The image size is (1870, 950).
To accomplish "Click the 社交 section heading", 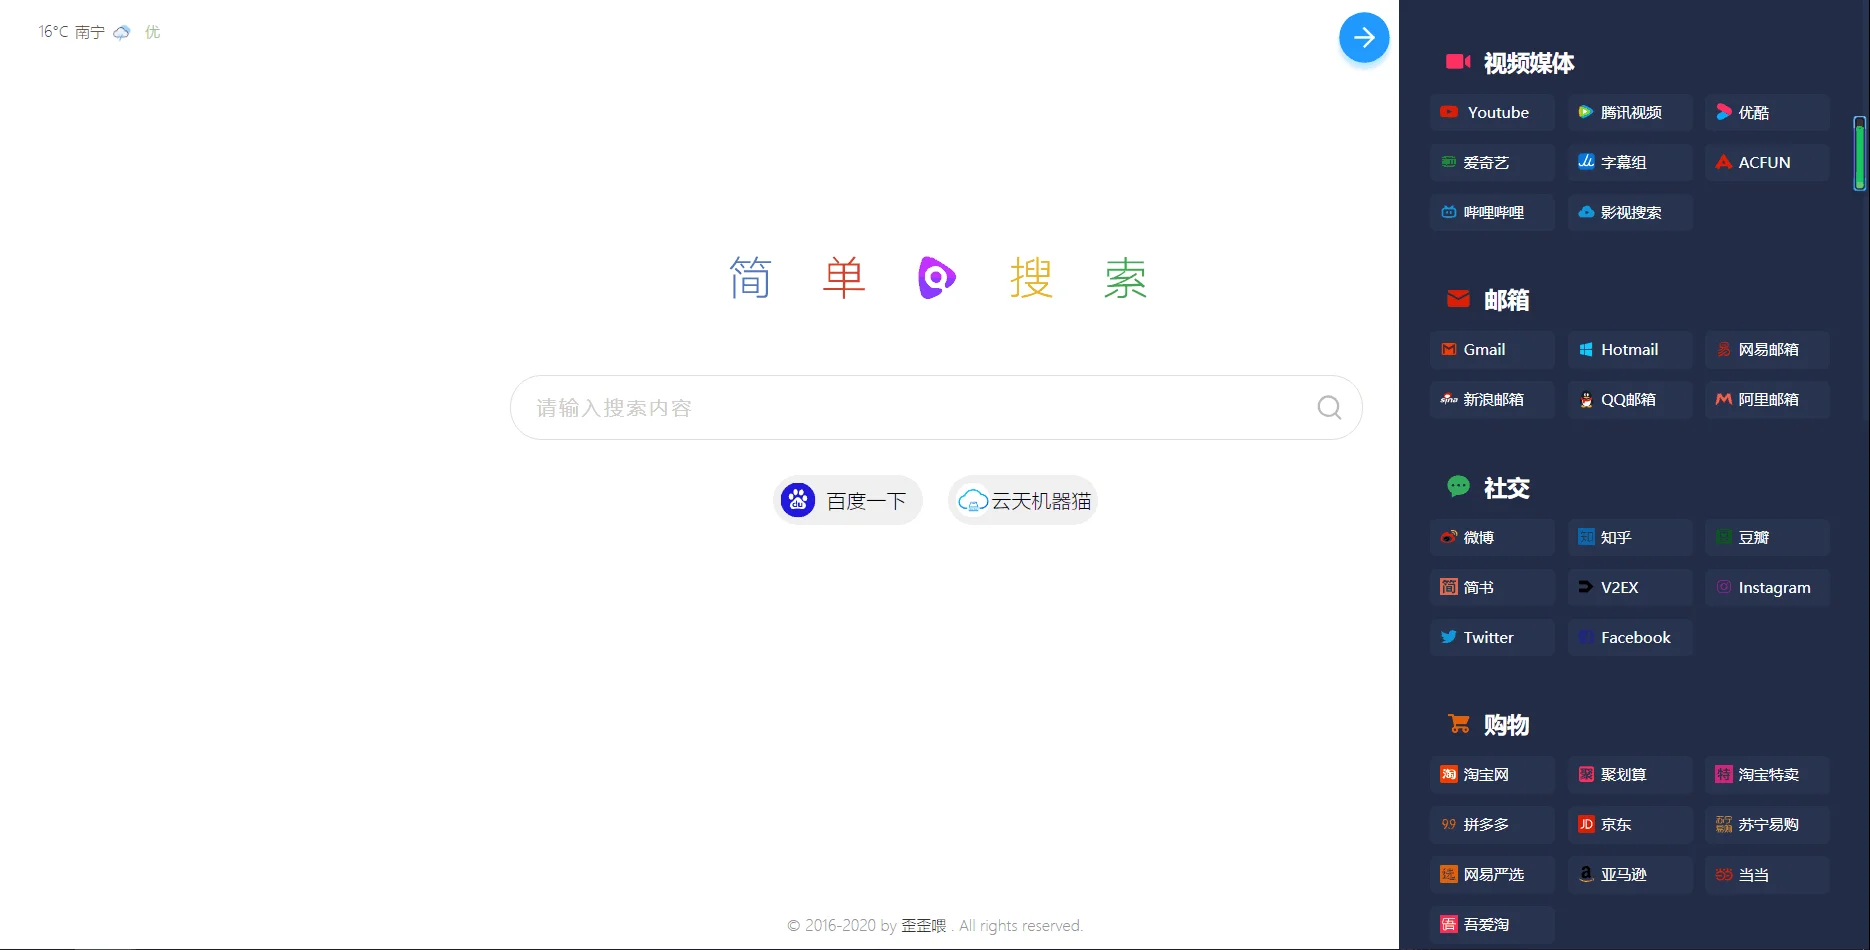I will [x=1506, y=488].
